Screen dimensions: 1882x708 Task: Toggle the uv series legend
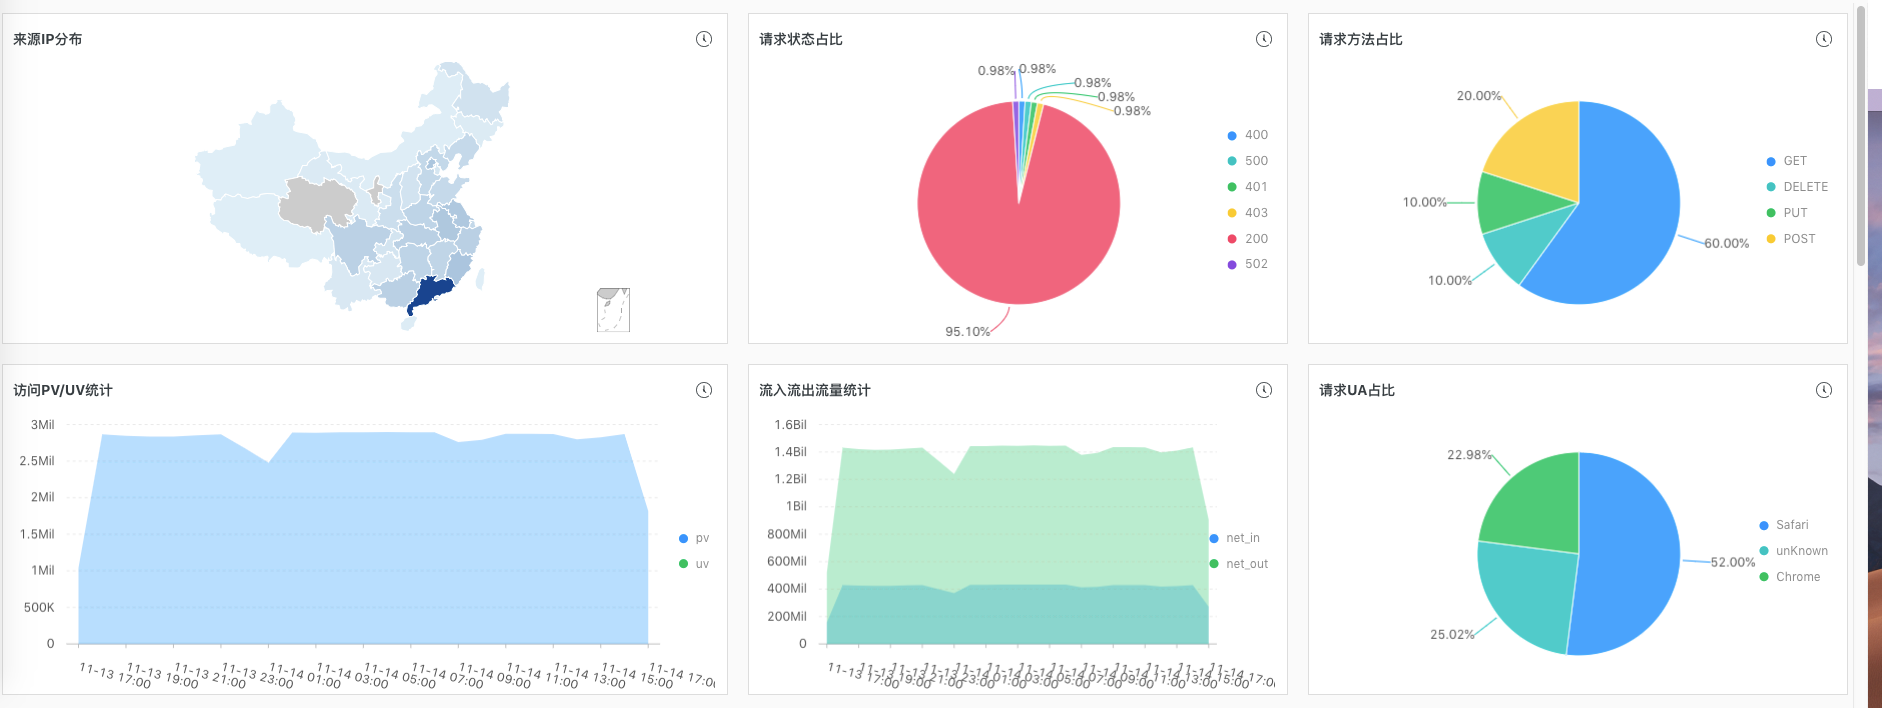coord(694,564)
